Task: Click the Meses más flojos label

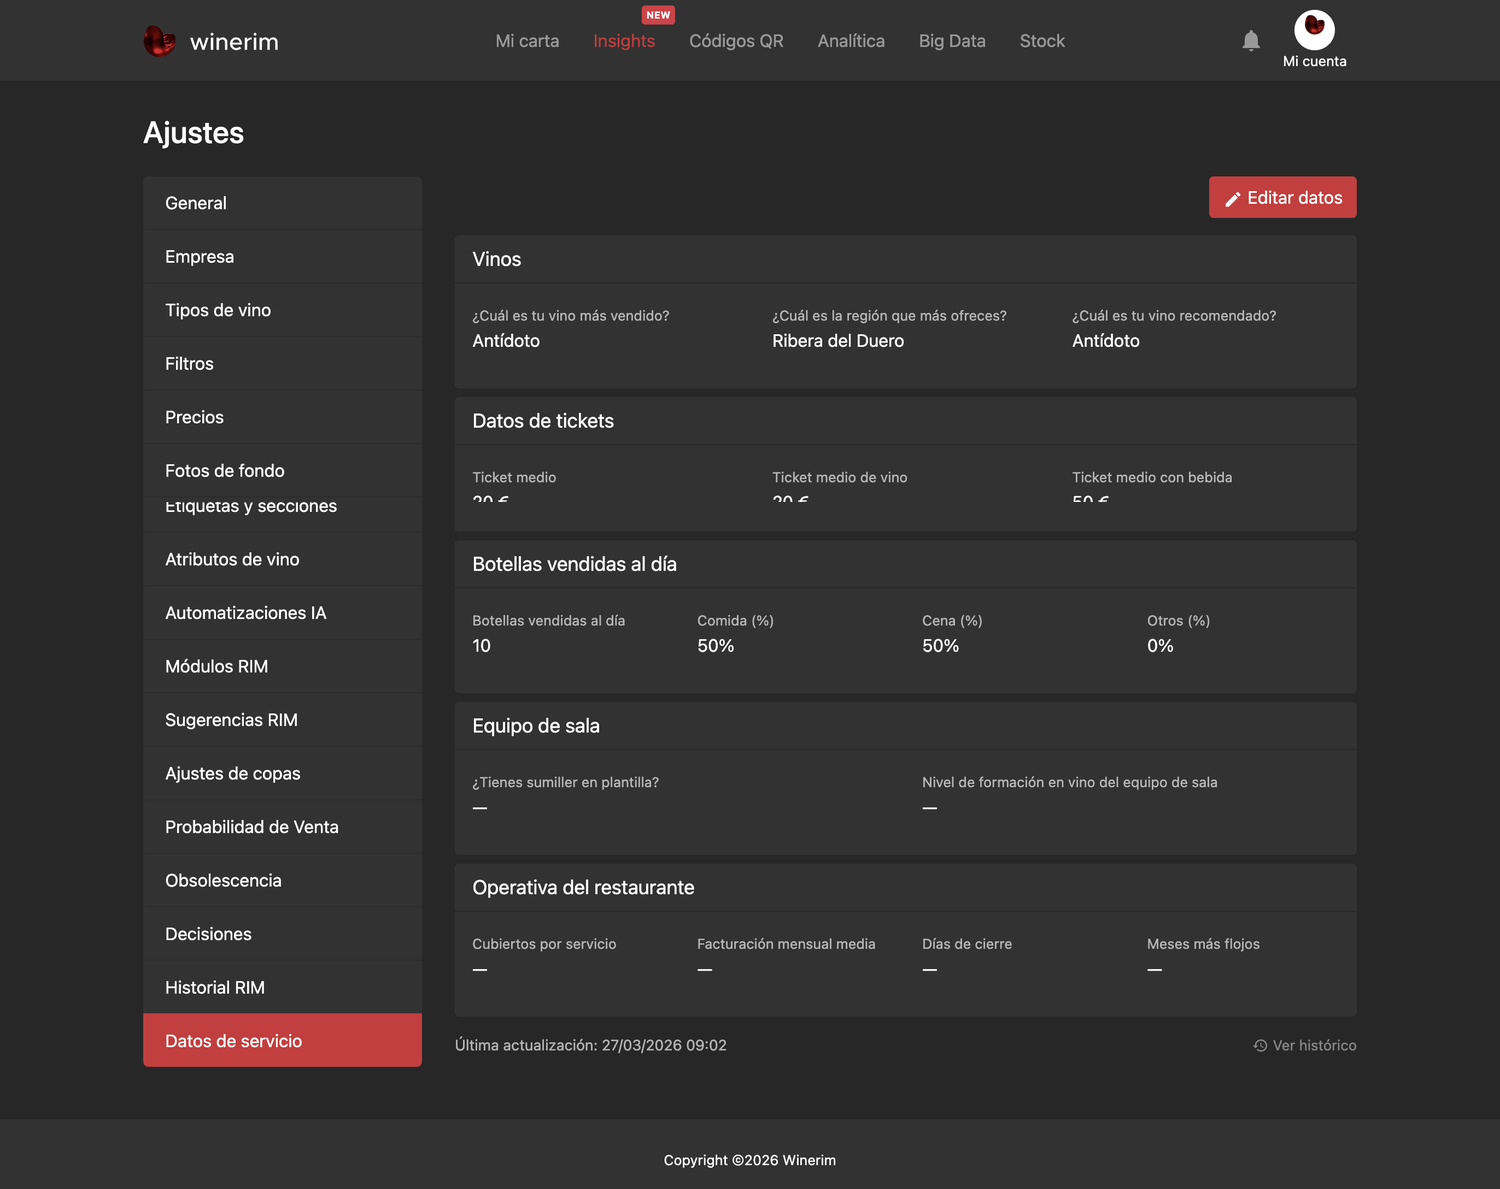Action: 1203,944
